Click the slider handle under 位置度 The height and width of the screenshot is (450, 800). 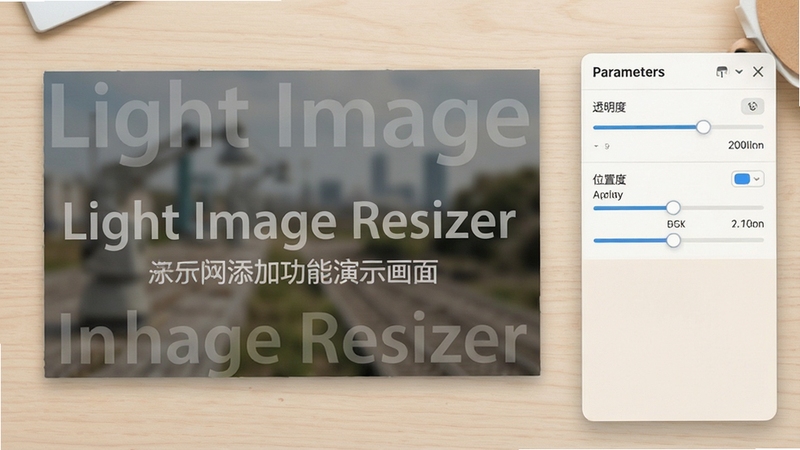coord(673,208)
